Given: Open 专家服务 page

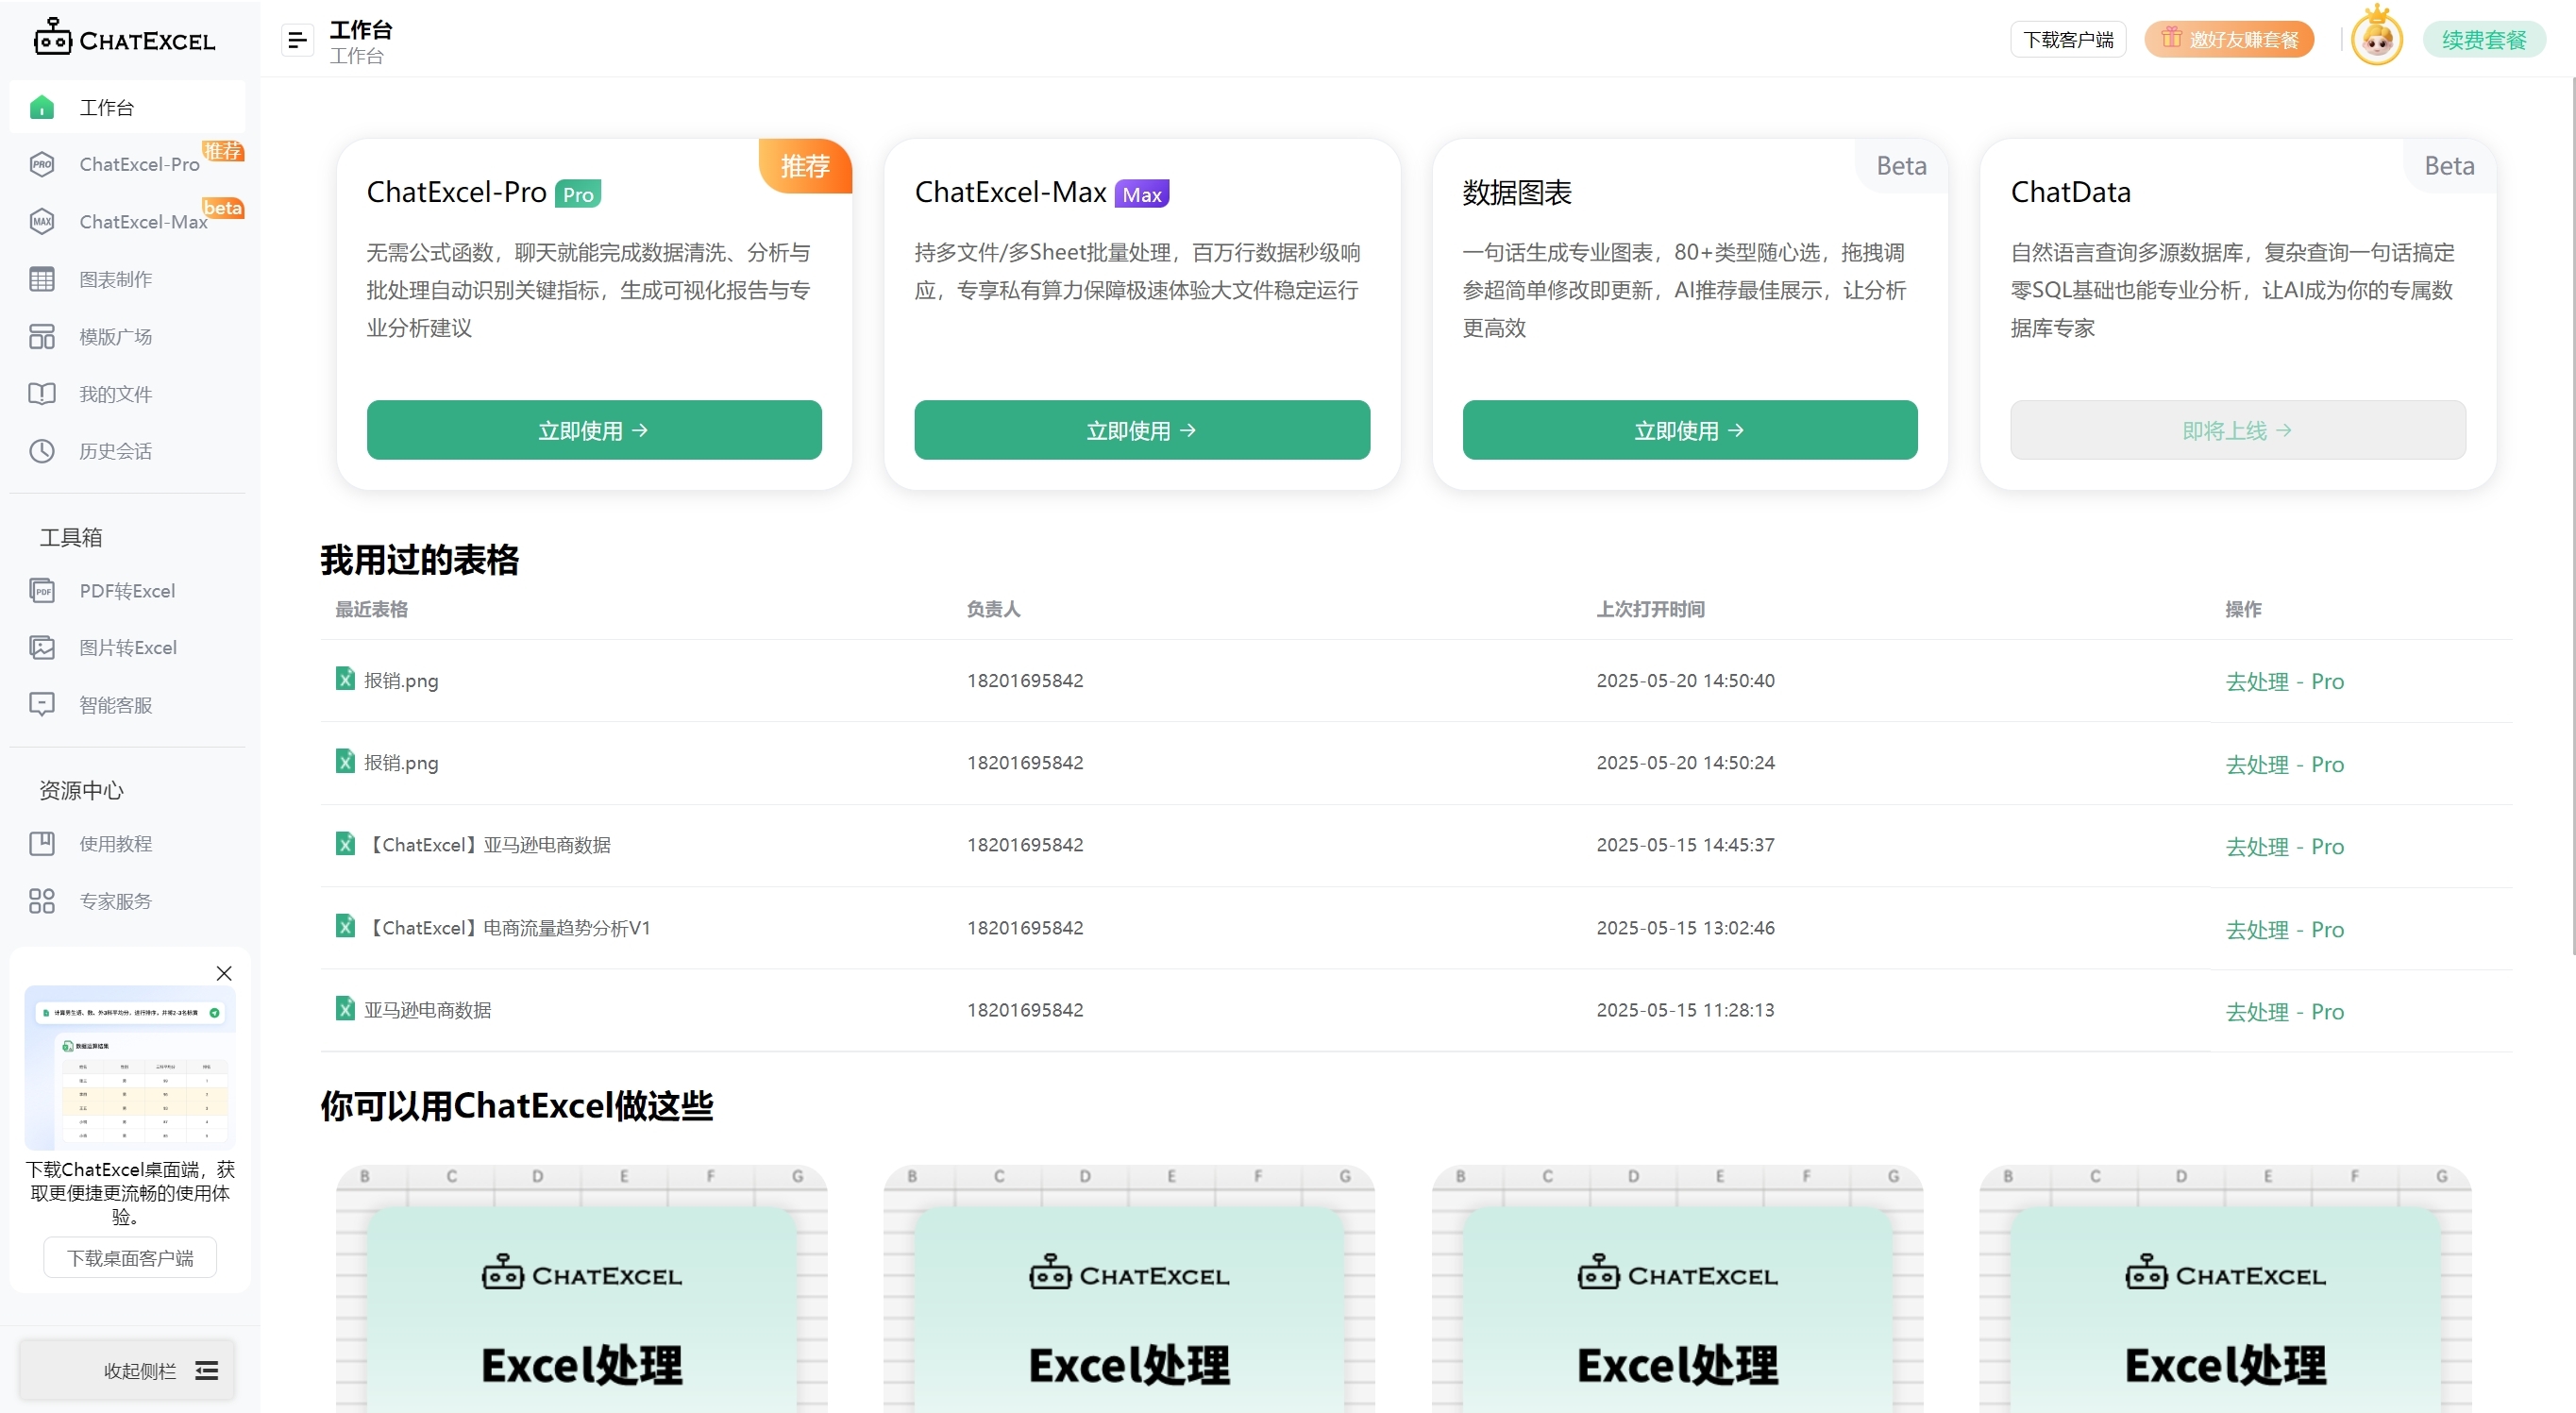Looking at the screenshot, I should click(128, 901).
